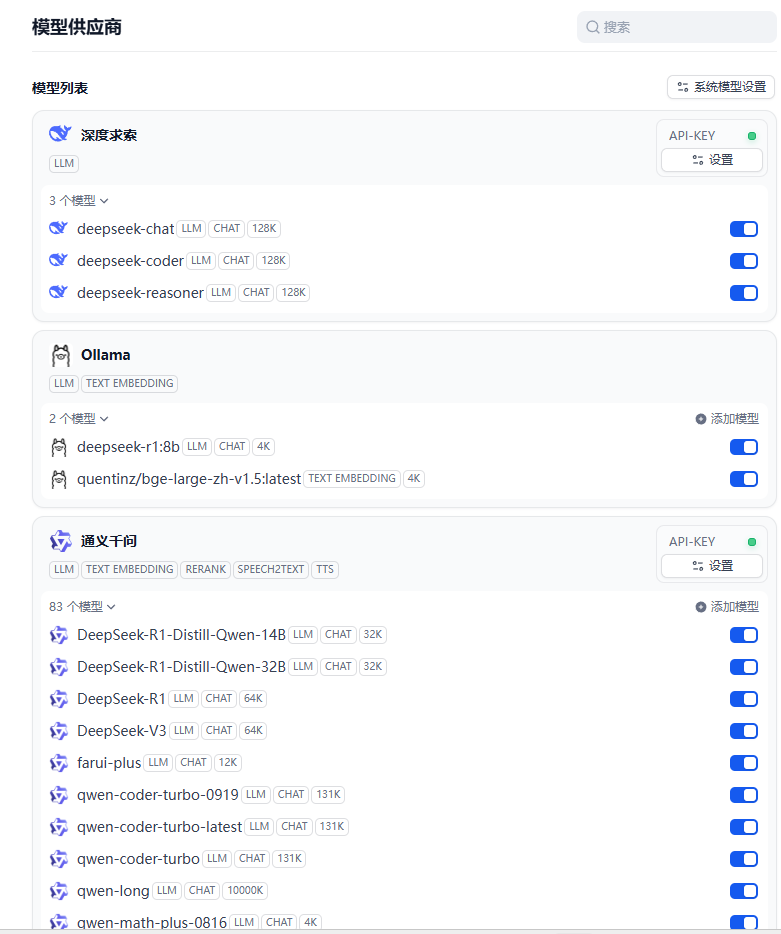
Task: Open 设置 for 通义千问 API key
Action: point(712,566)
